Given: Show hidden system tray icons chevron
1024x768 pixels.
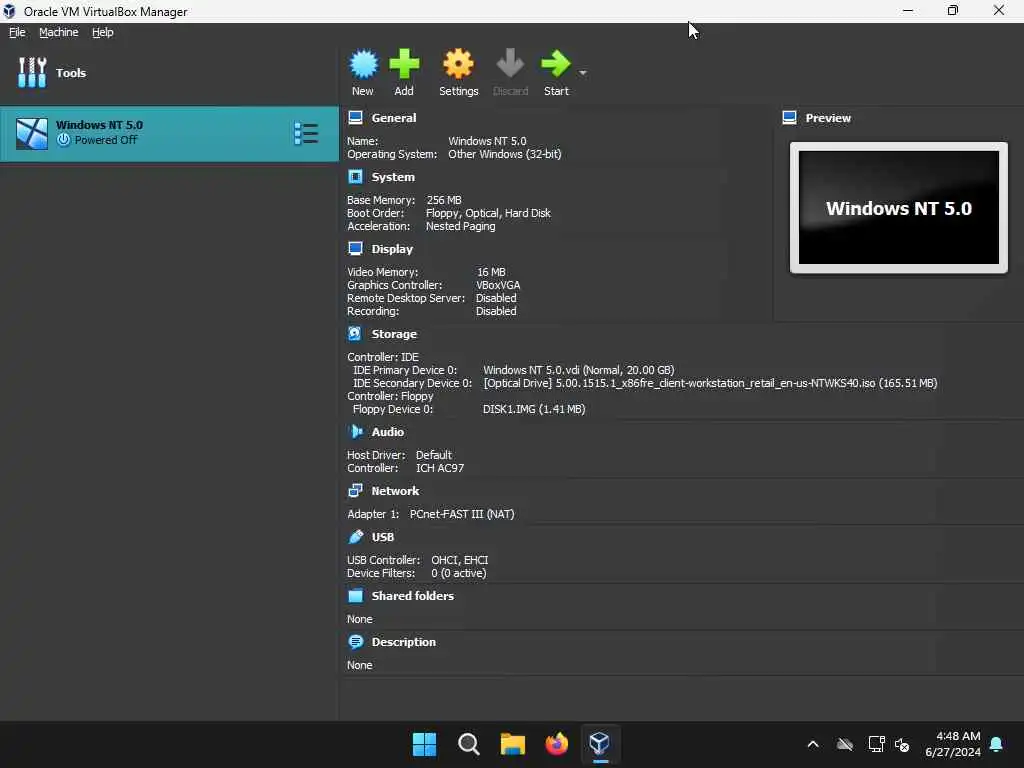Looking at the screenshot, I should pyautogui.click(x=813, y=744).
